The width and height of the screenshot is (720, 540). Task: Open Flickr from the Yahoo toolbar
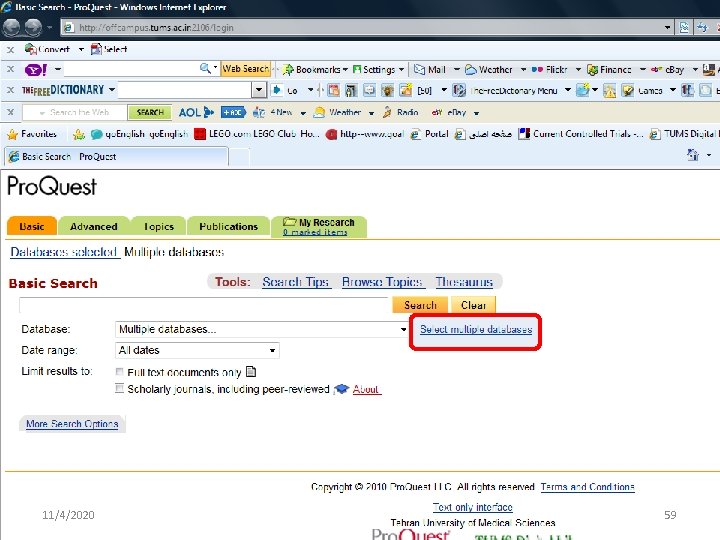550,70
